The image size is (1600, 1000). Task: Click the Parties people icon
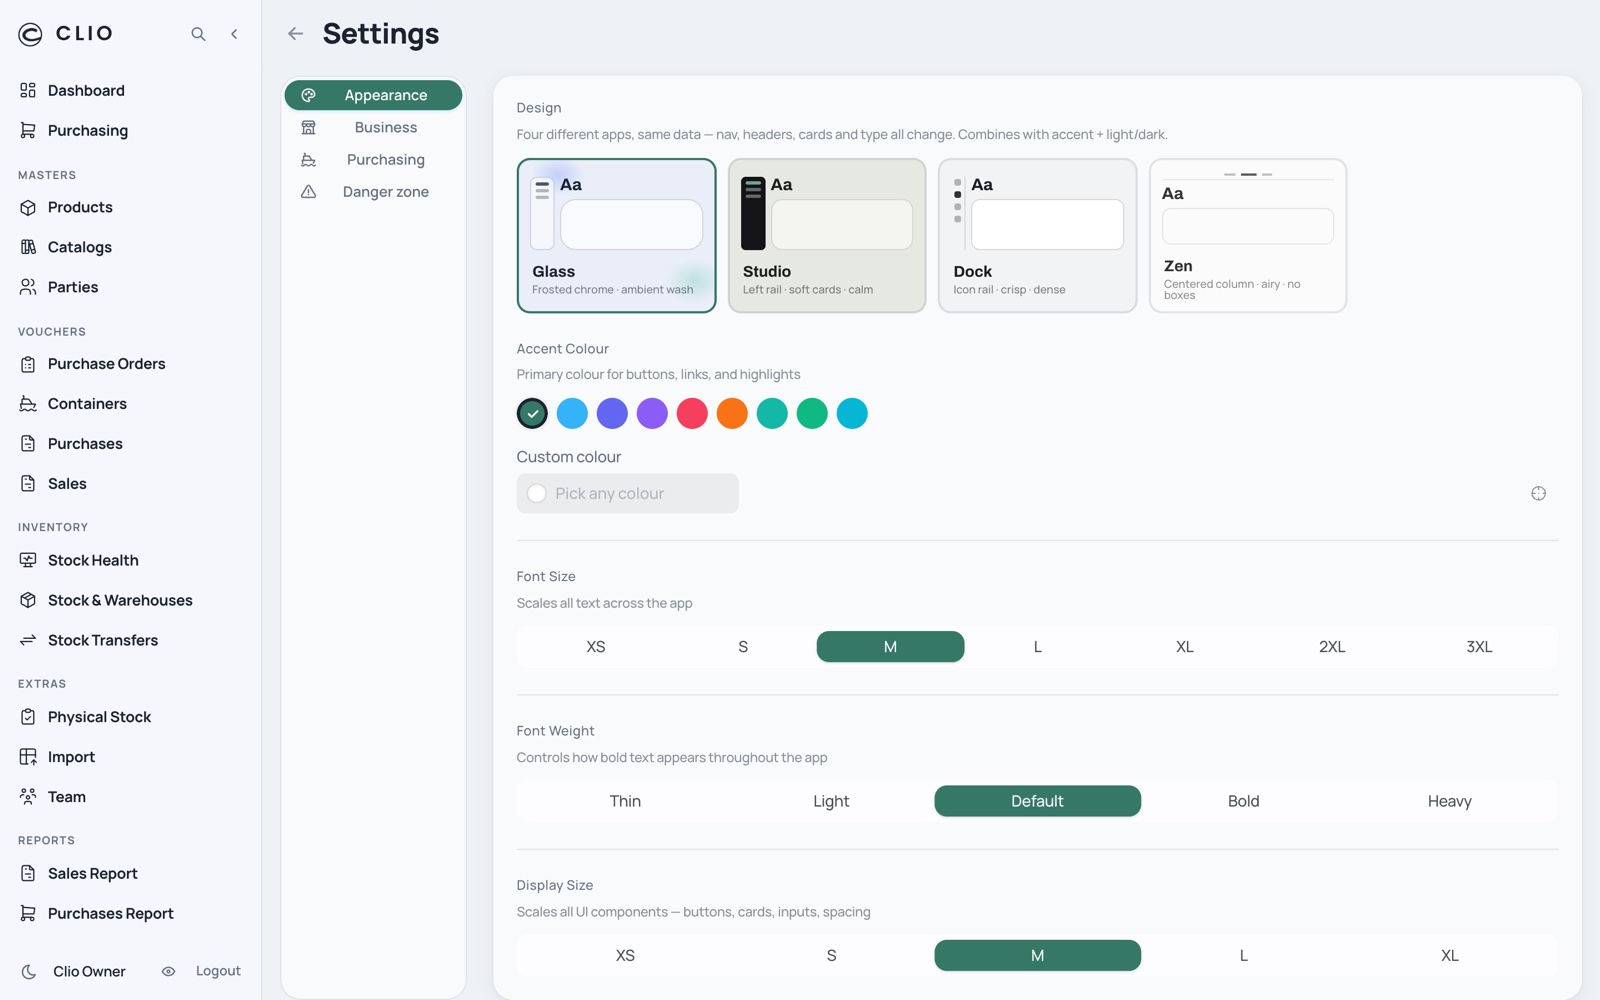[x=28, y=287]
